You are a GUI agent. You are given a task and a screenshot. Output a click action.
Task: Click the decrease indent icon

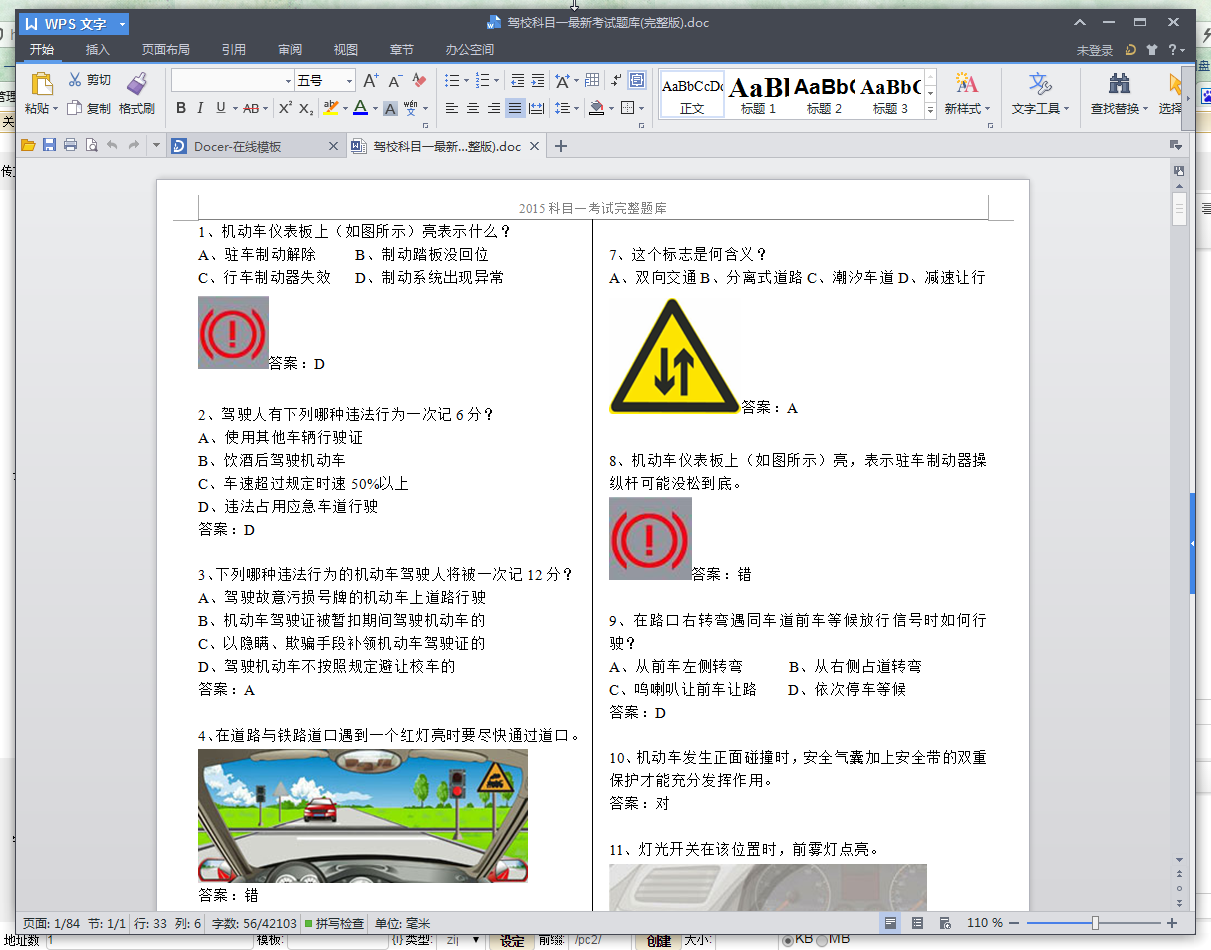pos(517,80)
